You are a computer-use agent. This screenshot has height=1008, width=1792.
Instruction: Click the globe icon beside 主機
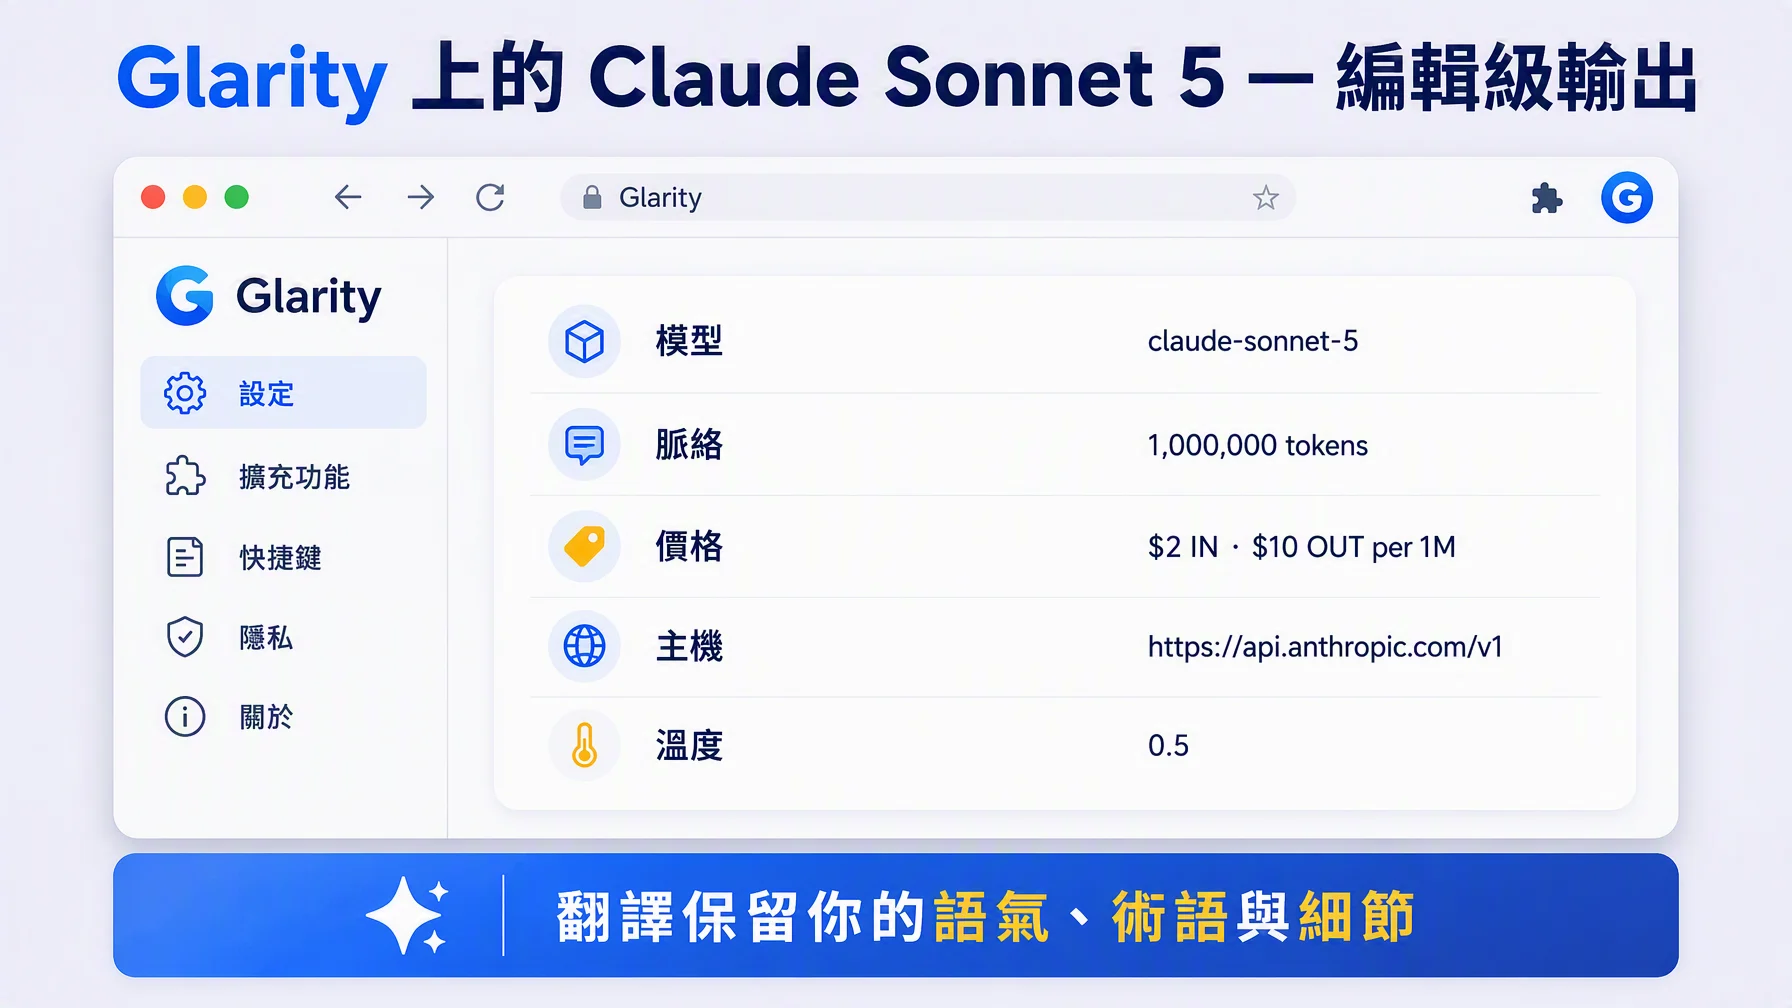click(585, 646)
